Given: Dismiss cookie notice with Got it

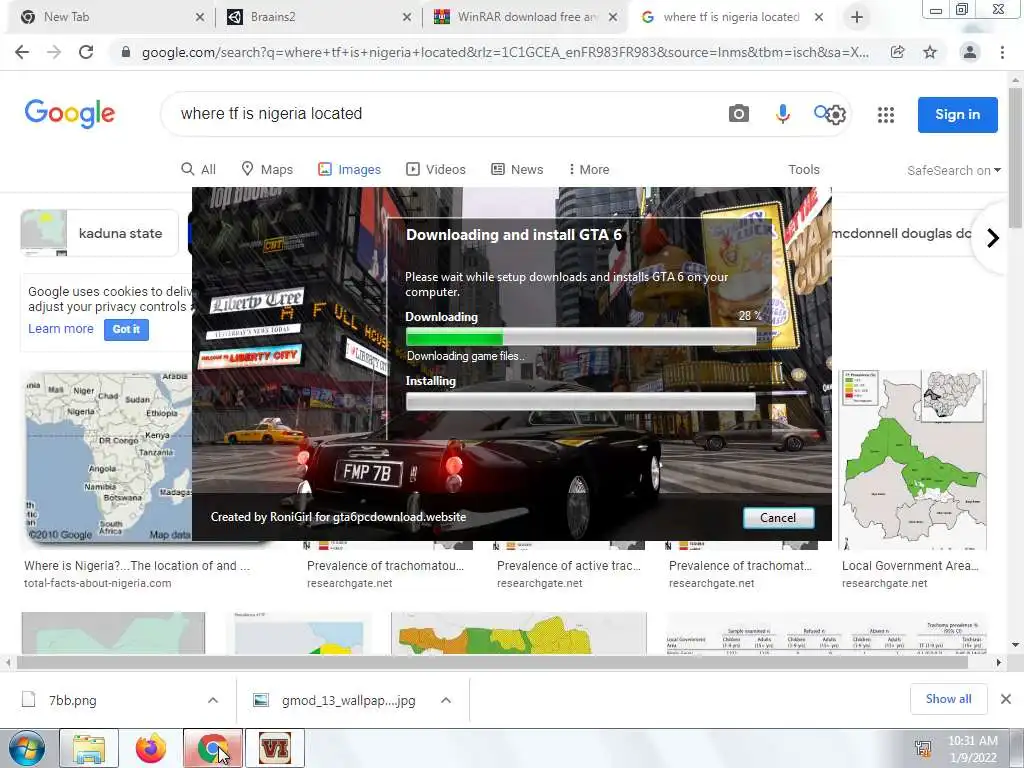Looking at the screenshot, I should click(x=126, y=329).
